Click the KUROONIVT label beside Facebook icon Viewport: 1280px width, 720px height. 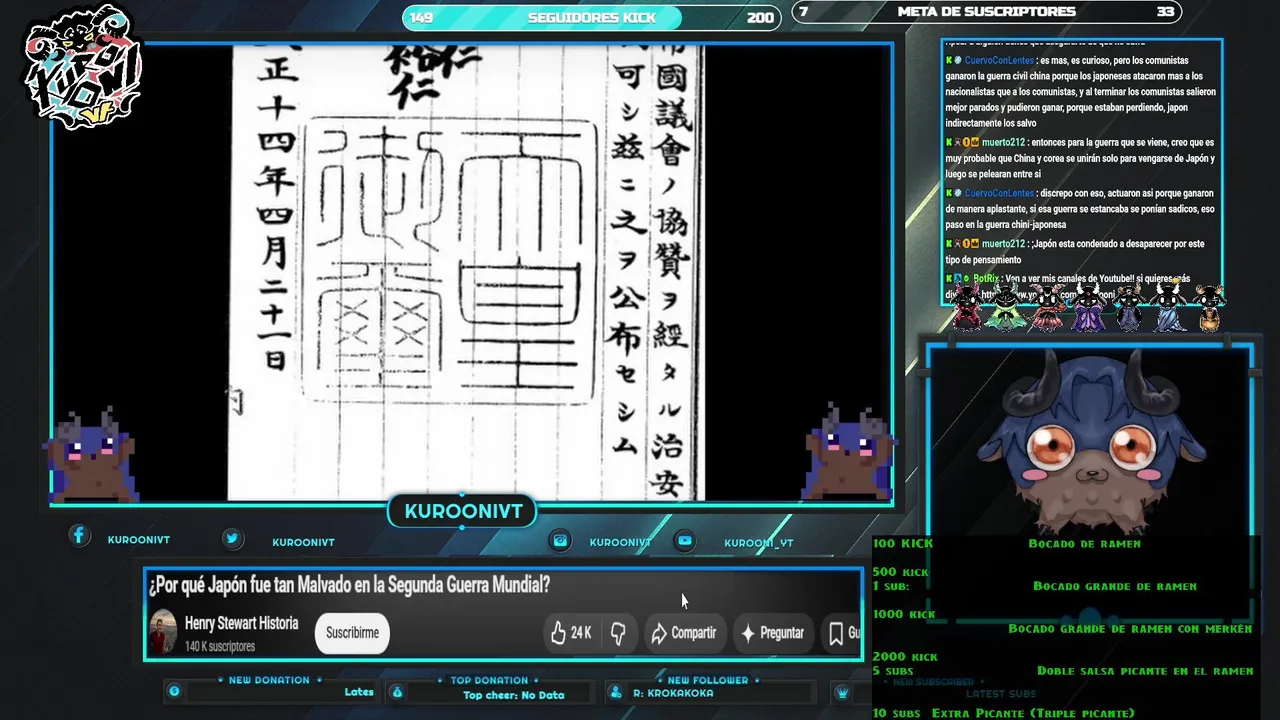point(138,540)
